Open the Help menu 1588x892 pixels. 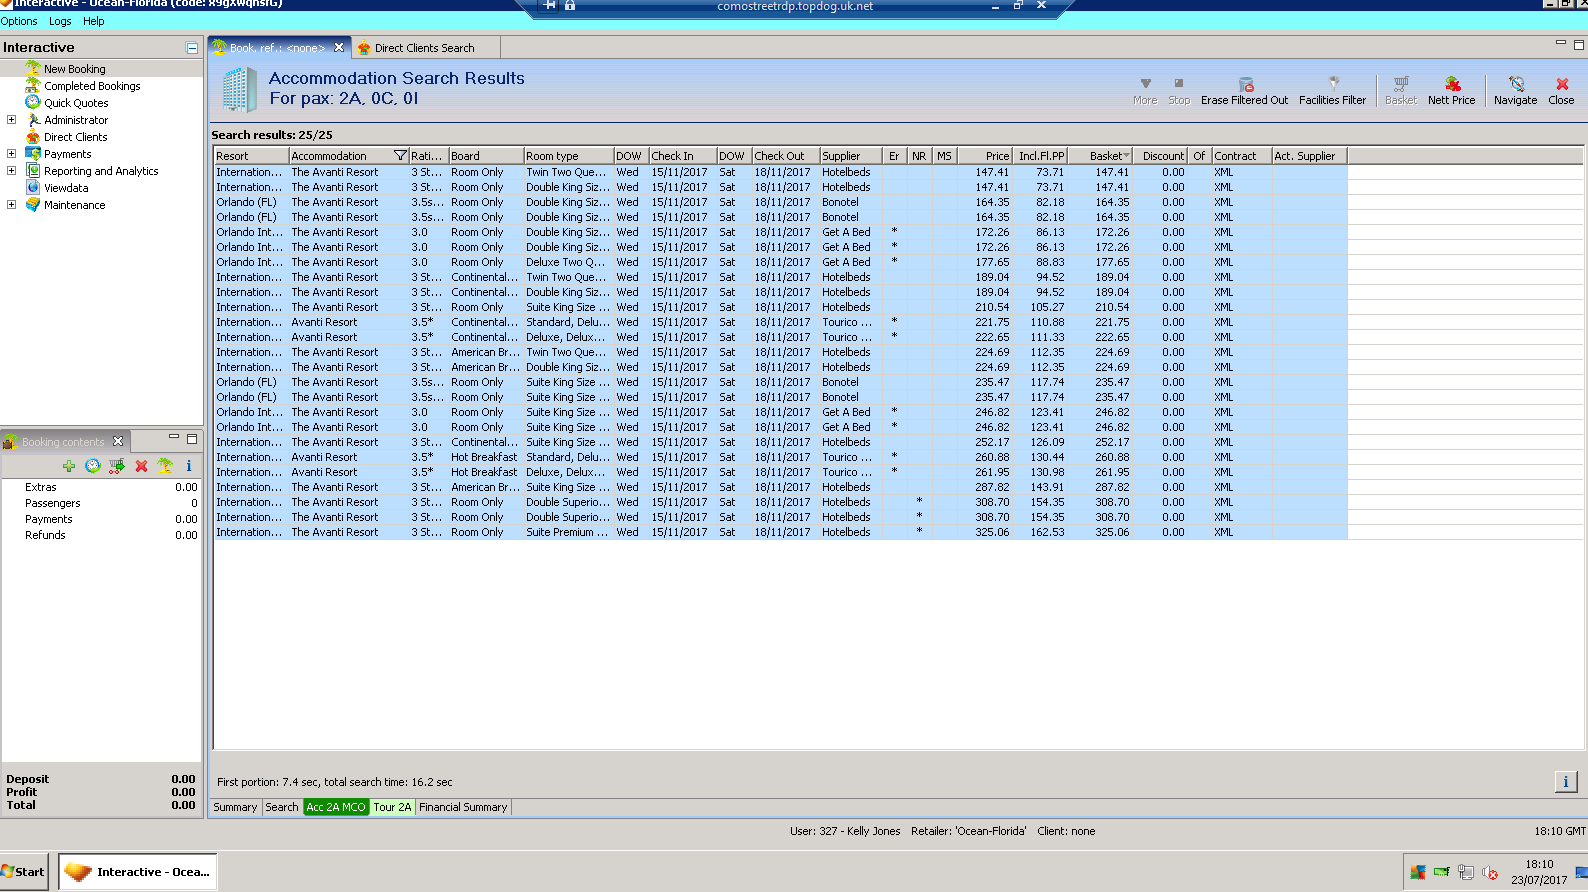click(x=94, y=21)
